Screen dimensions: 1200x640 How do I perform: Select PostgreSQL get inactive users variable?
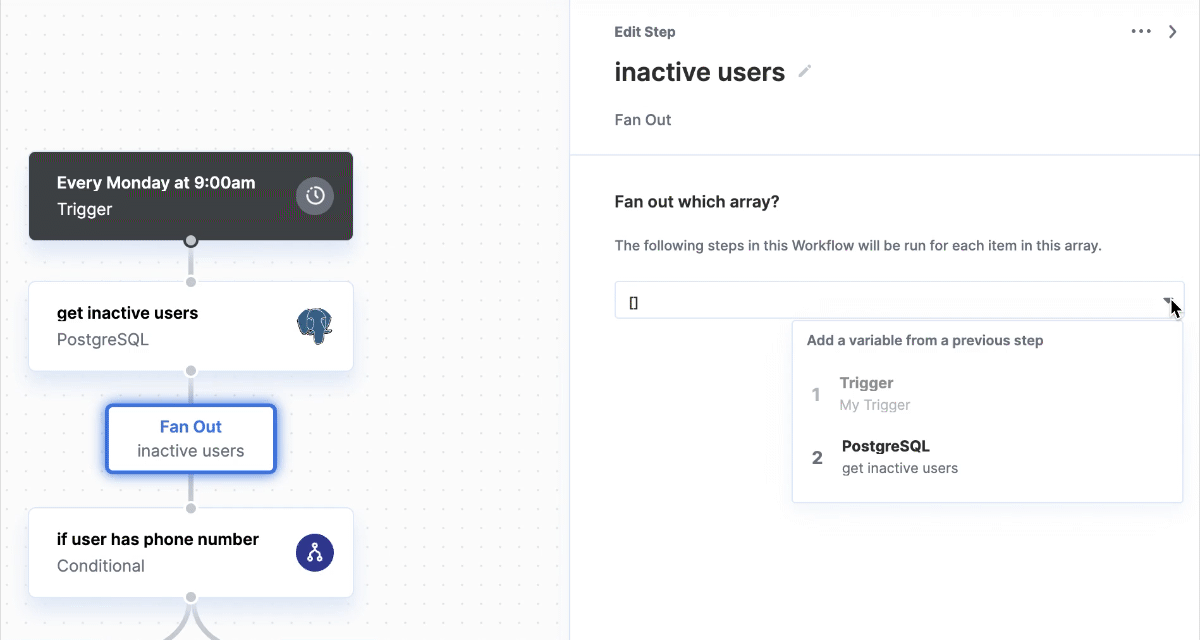899,457
